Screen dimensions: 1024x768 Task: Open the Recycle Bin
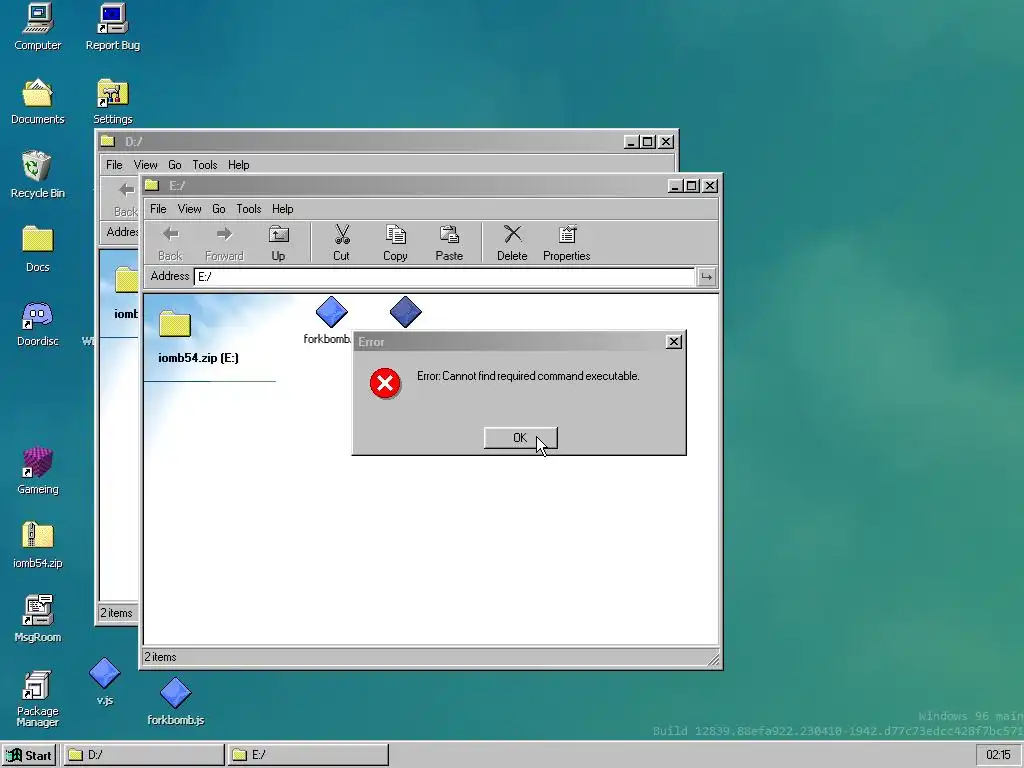[38, 175]
